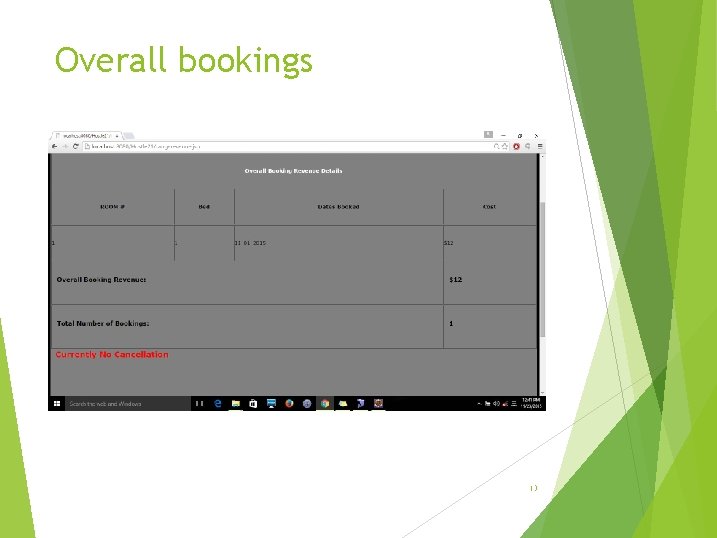717x538 pixels.
Task: Bookmark the page with the star icon
Action: [505, 147]
